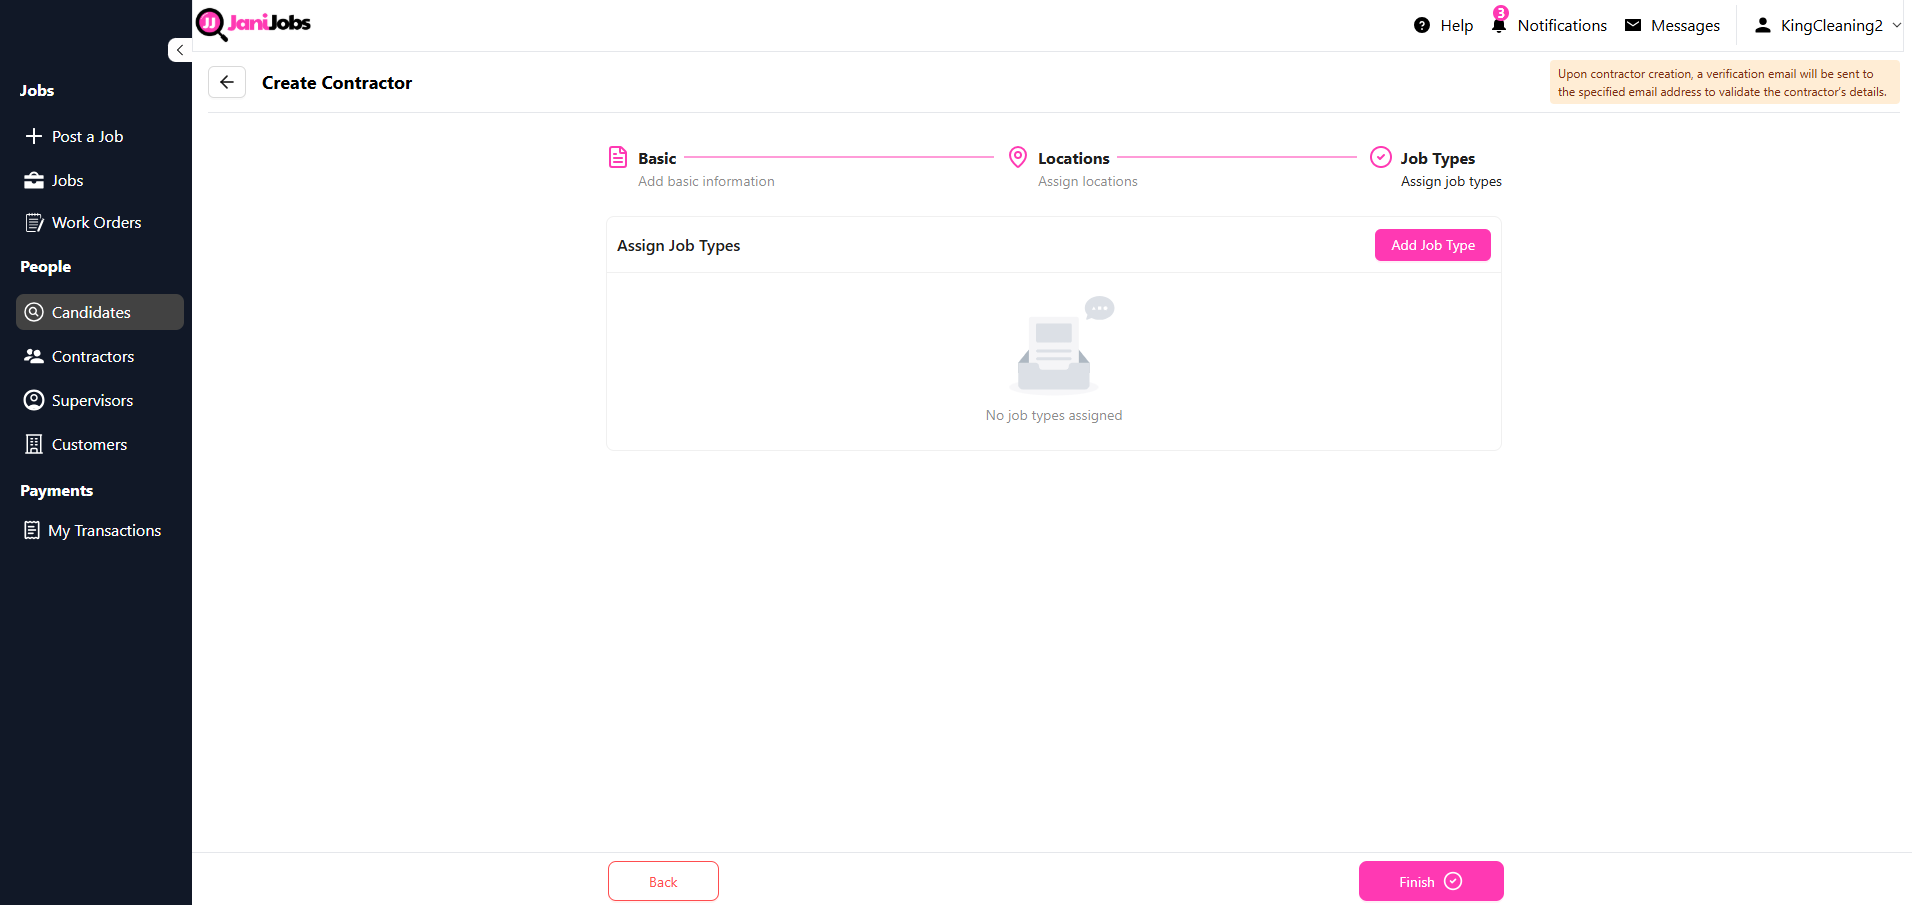Click the back arrow beside Create Contractor
Viewport: 1912px width, 905px height.
click(227, 82)
